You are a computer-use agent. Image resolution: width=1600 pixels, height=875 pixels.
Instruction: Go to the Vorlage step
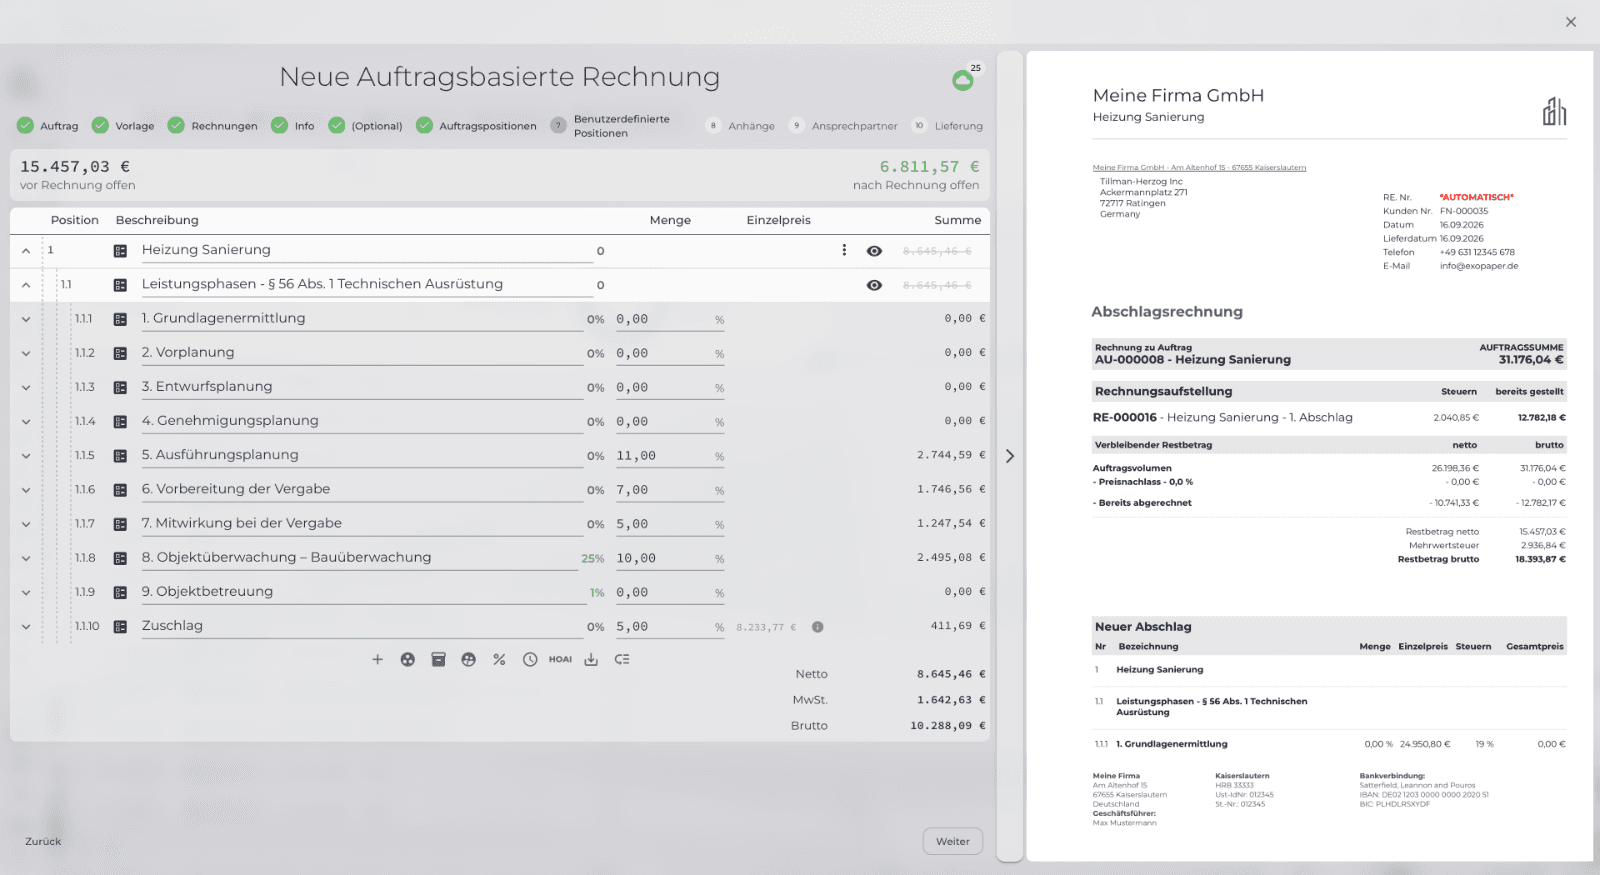pos(123,126)
